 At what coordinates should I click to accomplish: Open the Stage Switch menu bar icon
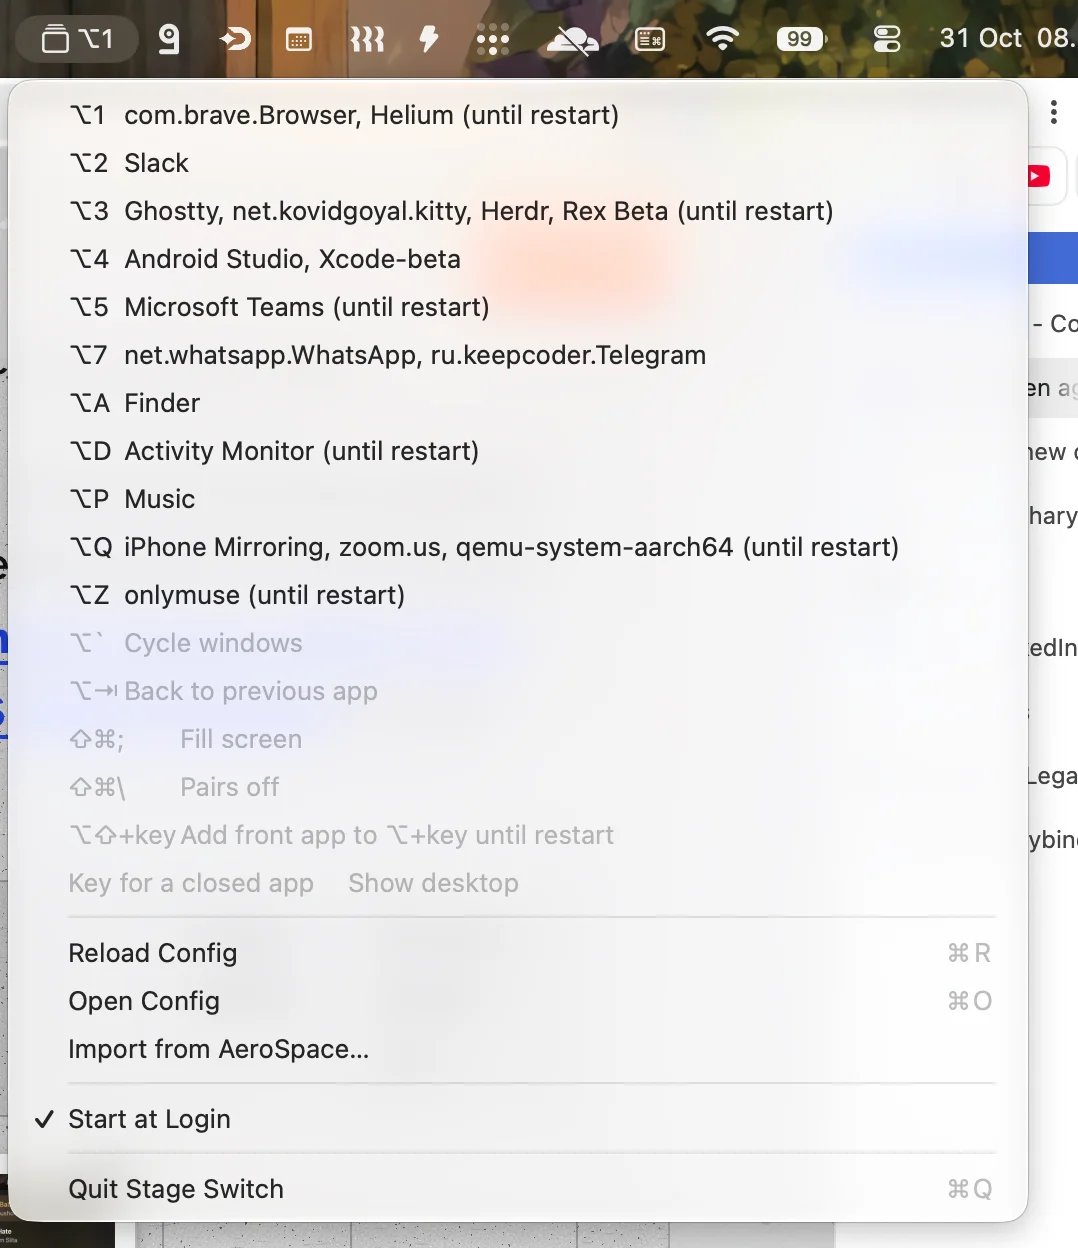(x=77, y=40)
